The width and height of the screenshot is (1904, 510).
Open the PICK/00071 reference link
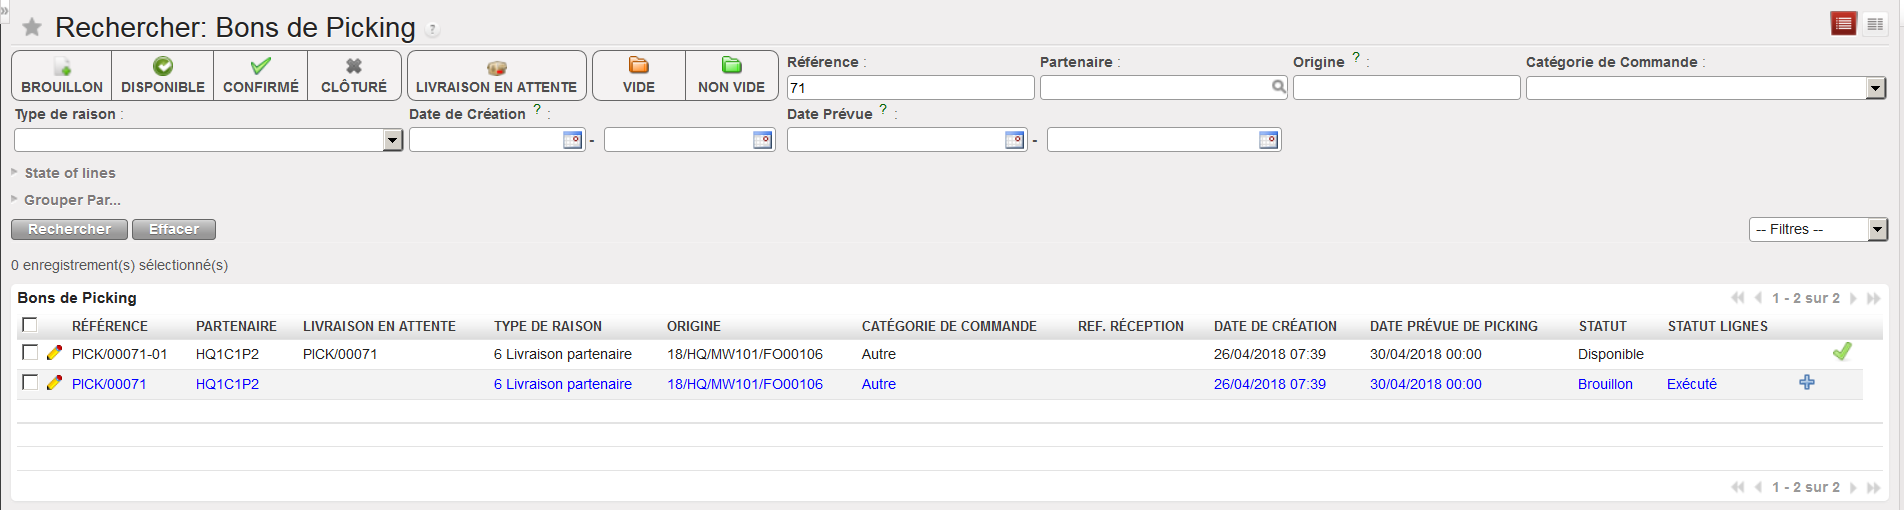109,384
